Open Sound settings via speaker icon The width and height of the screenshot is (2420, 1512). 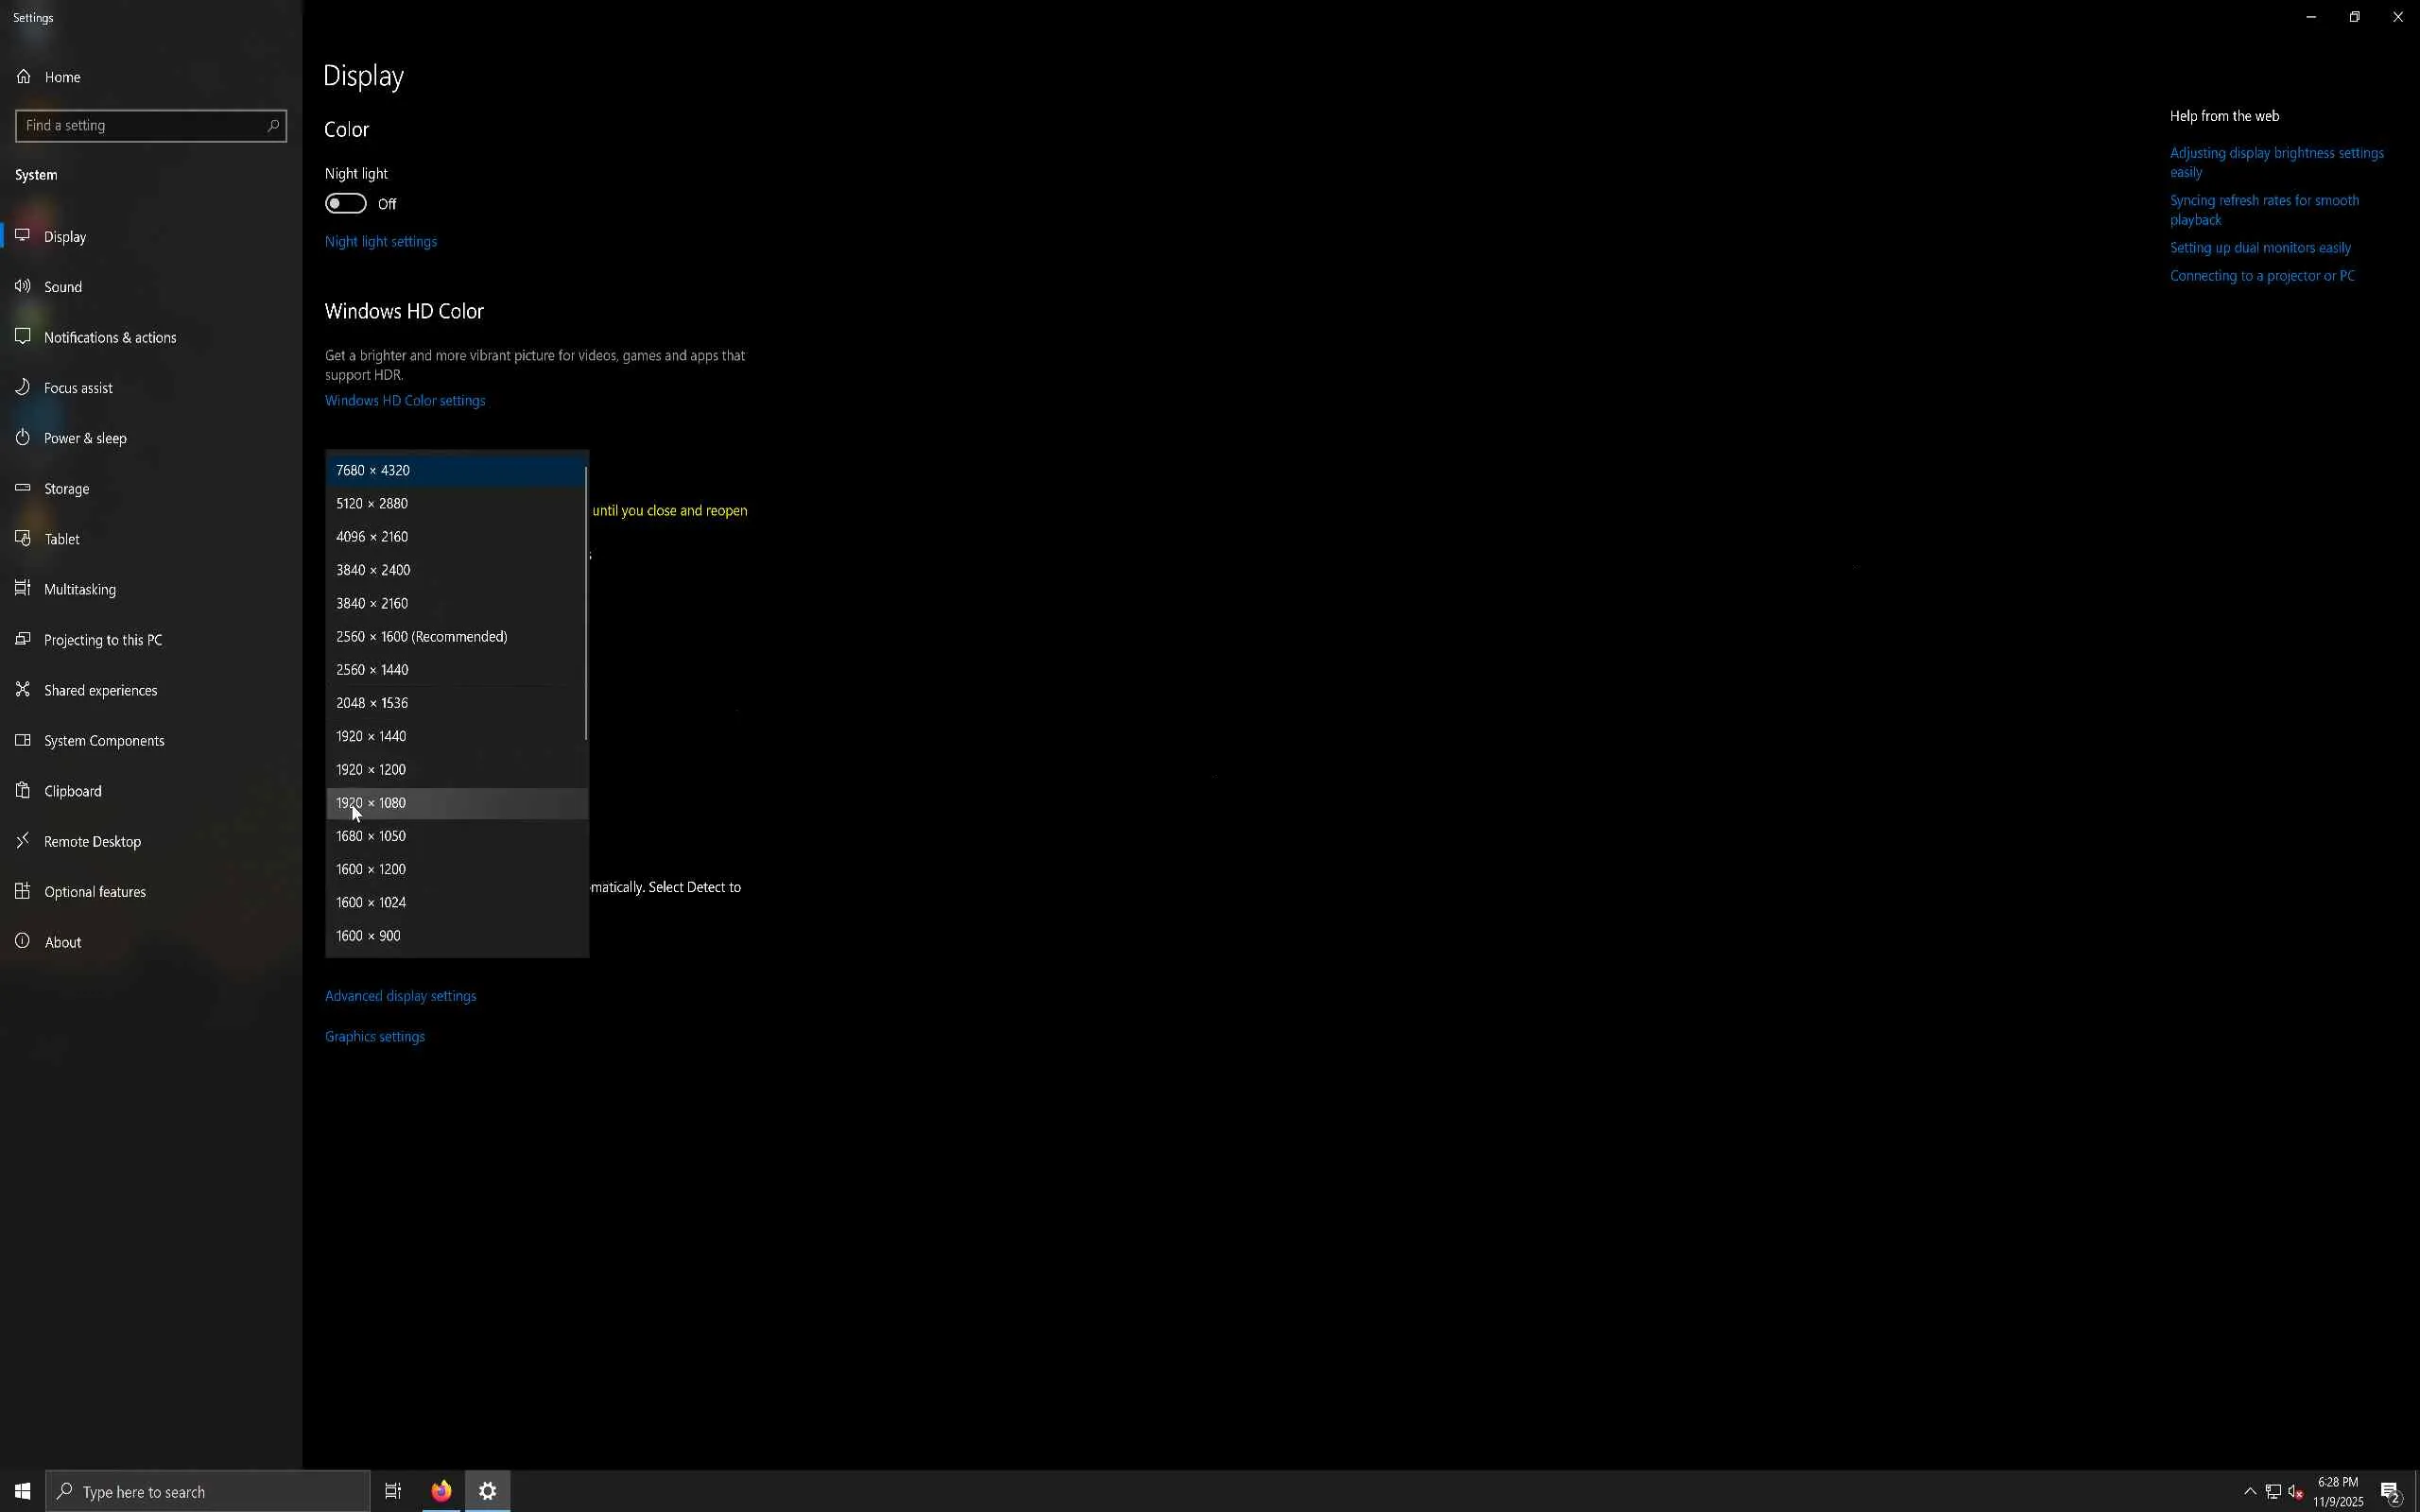click(x=23, y=287)
